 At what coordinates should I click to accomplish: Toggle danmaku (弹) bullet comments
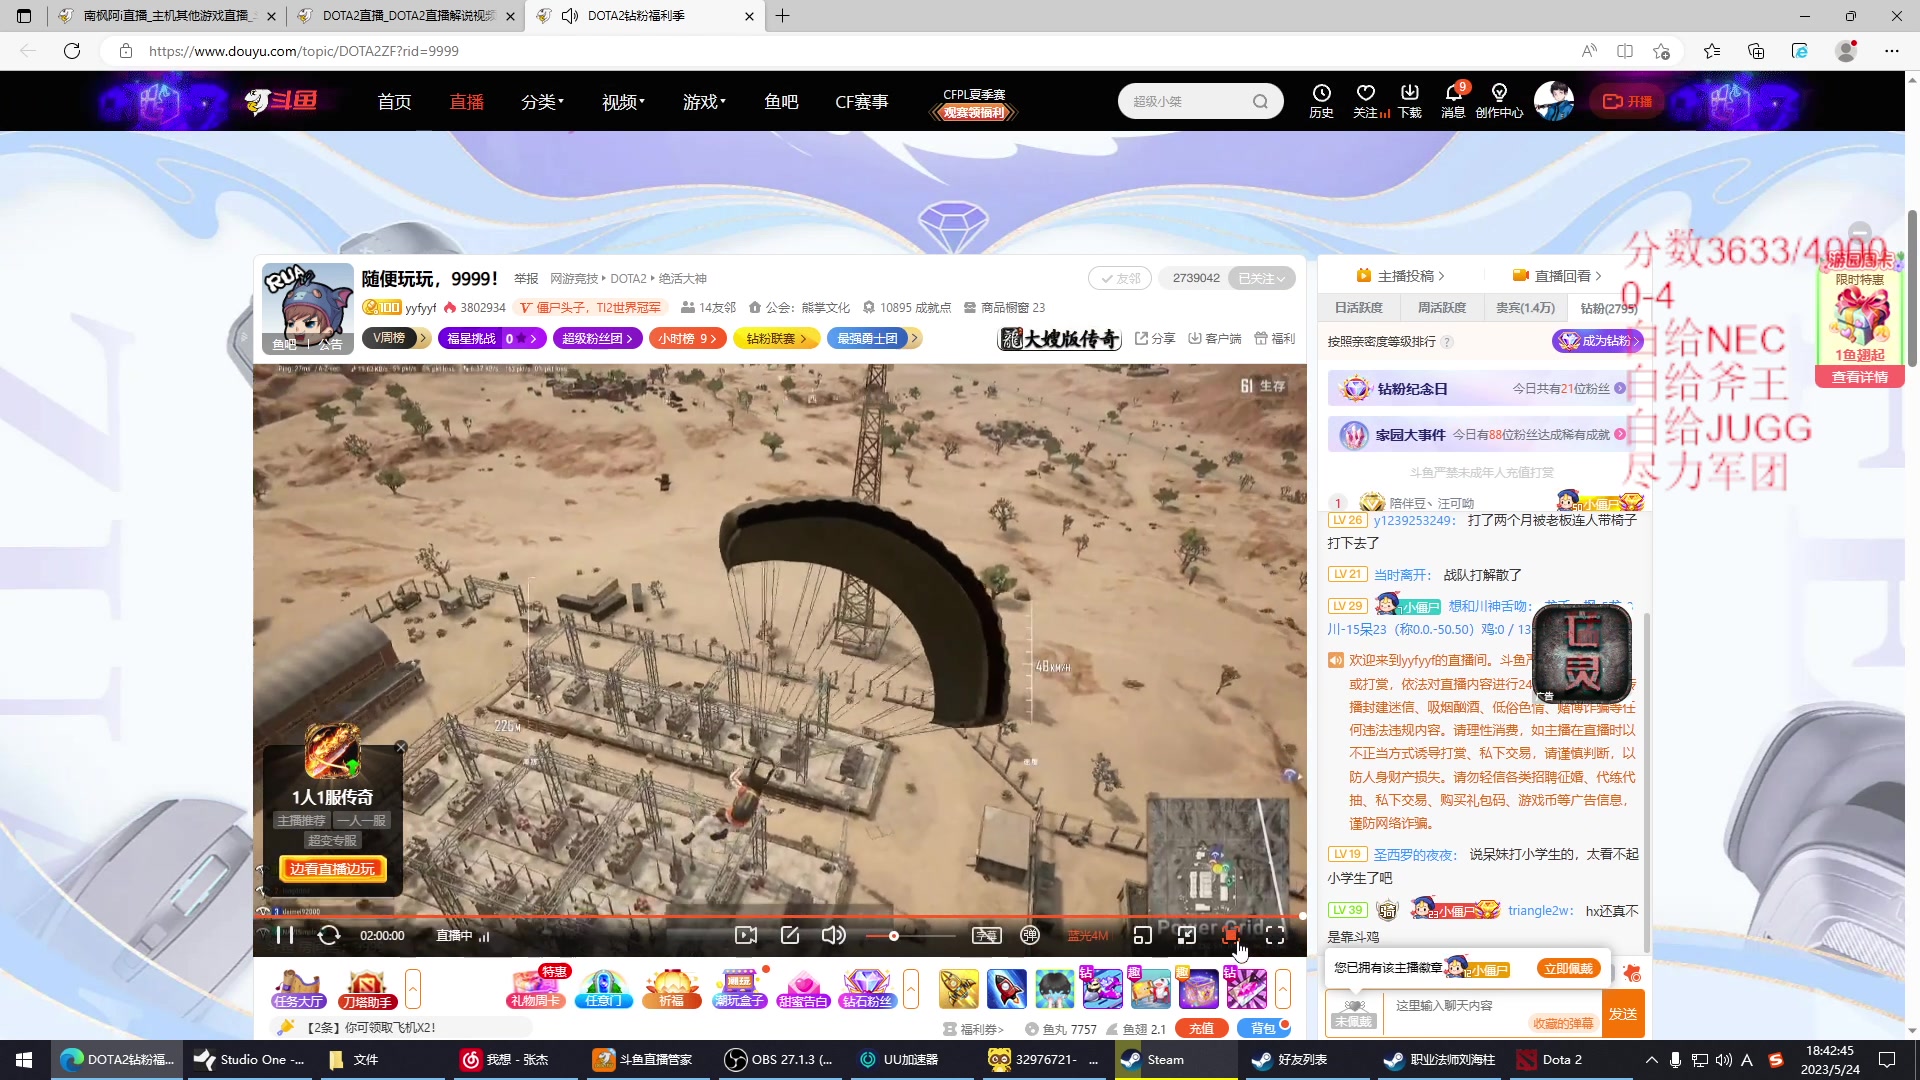[x=1030, y=935]
